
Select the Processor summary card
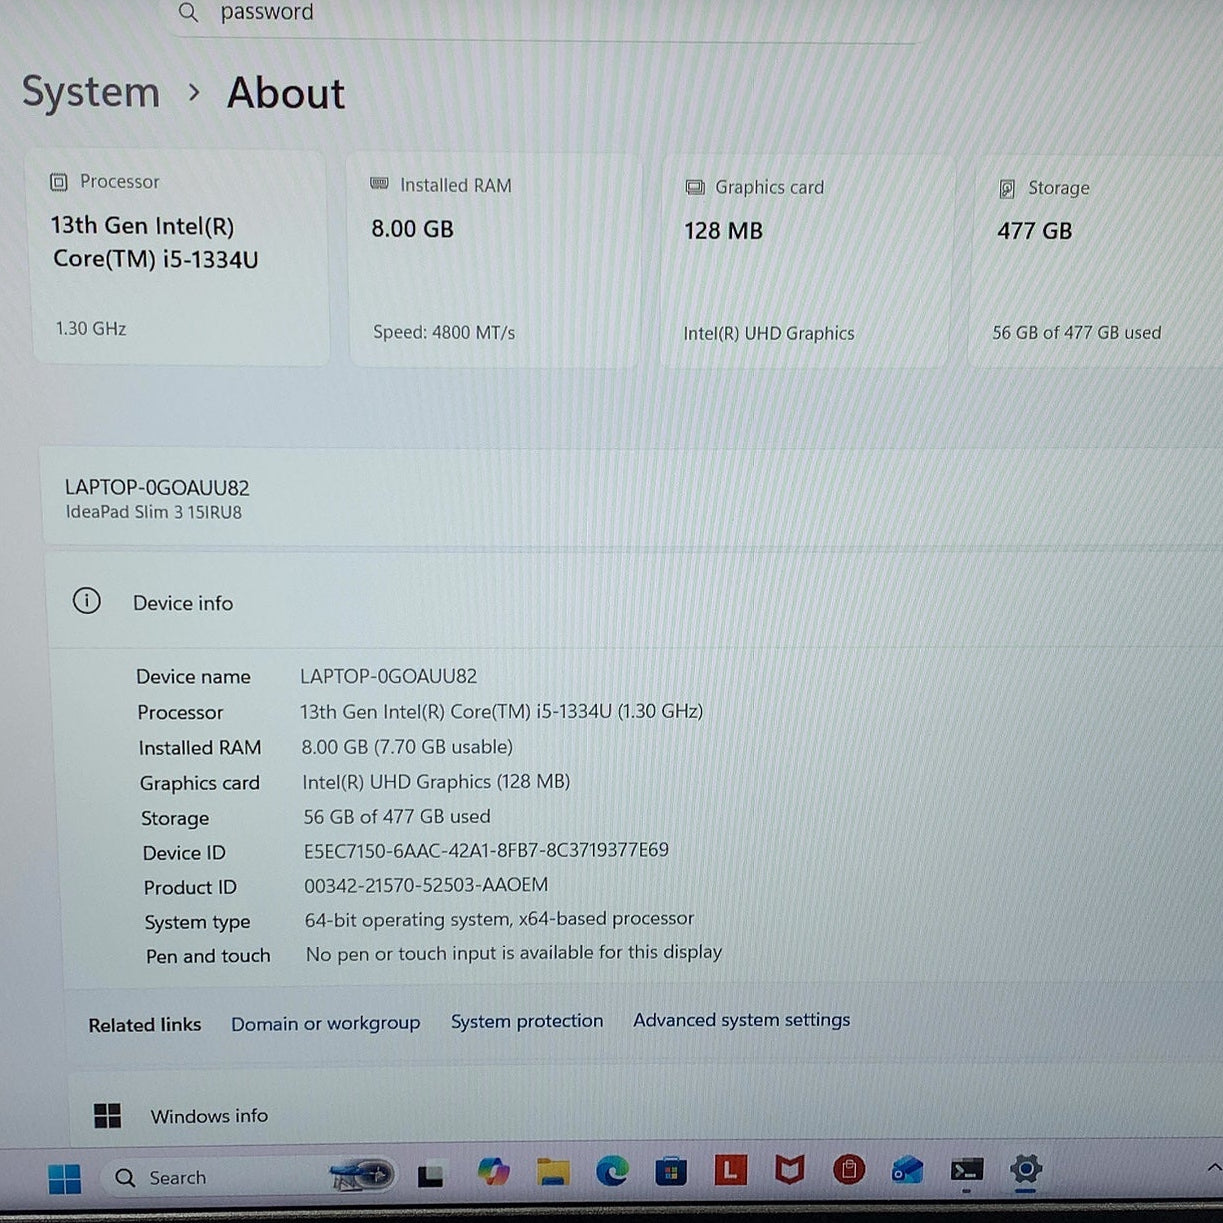pyautogui.click(x=180, y=257)
